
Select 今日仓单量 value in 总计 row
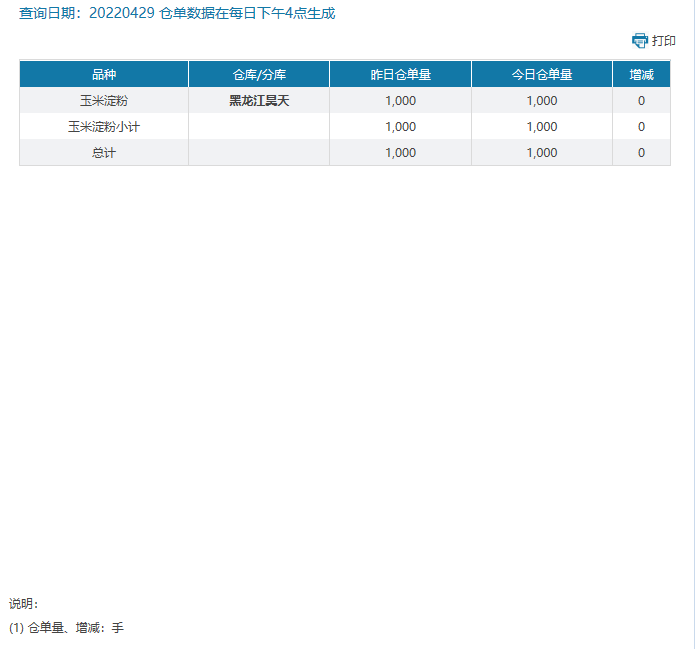coord(542,153)
